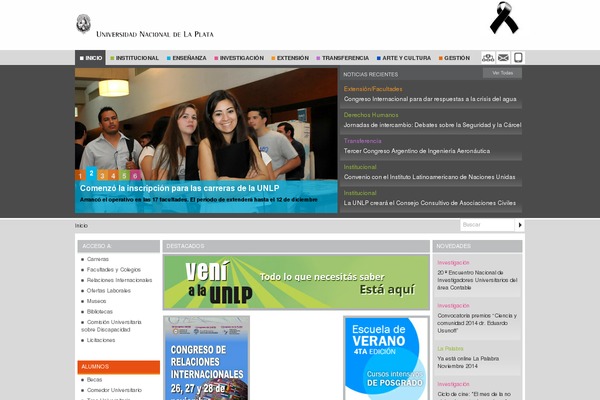The height and width of the screenshot is (400, 600).
Task: Open the contact envelope icon
Action: coord(503,58)
